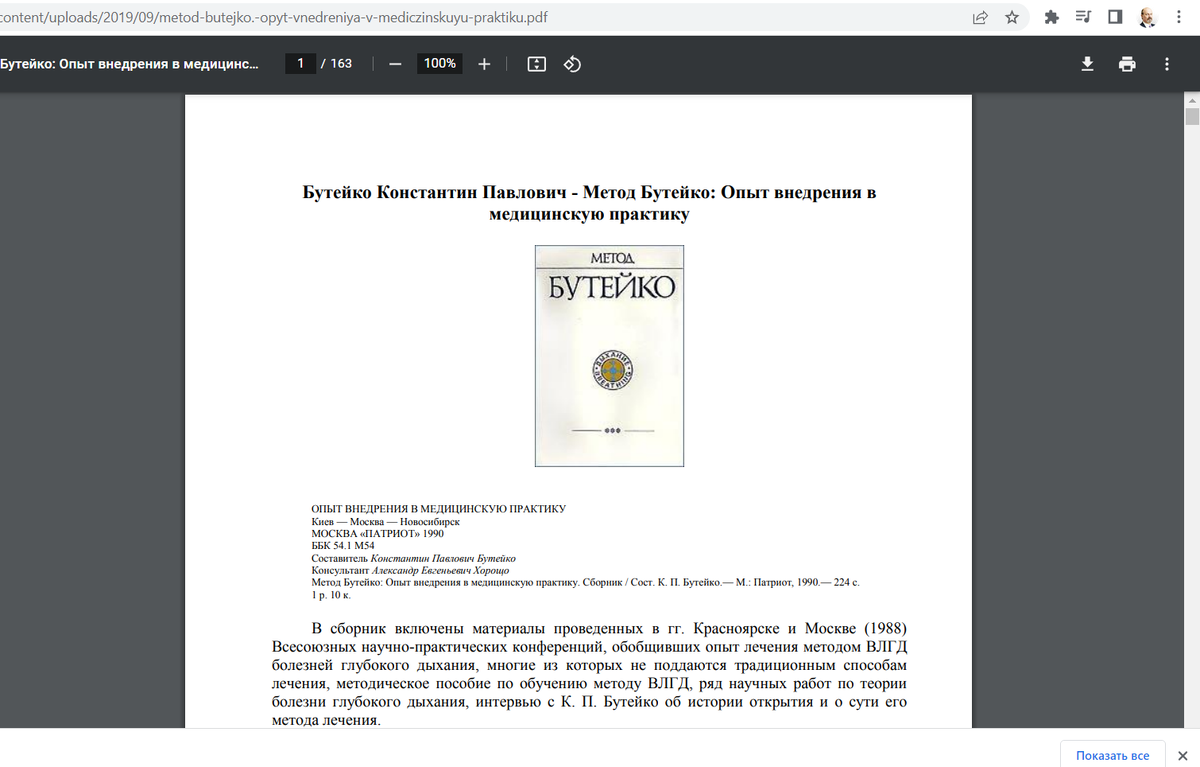Click the zoom level field showing 100%

coord(440,63)
